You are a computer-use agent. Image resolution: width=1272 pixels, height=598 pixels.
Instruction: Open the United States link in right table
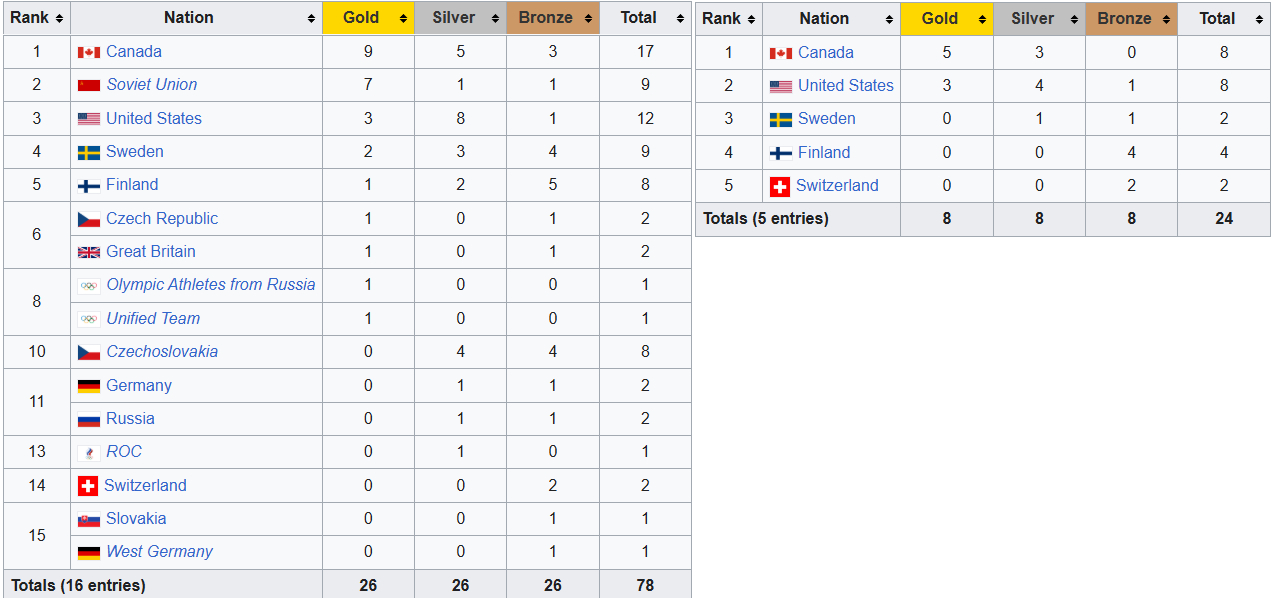pos(845,86)
